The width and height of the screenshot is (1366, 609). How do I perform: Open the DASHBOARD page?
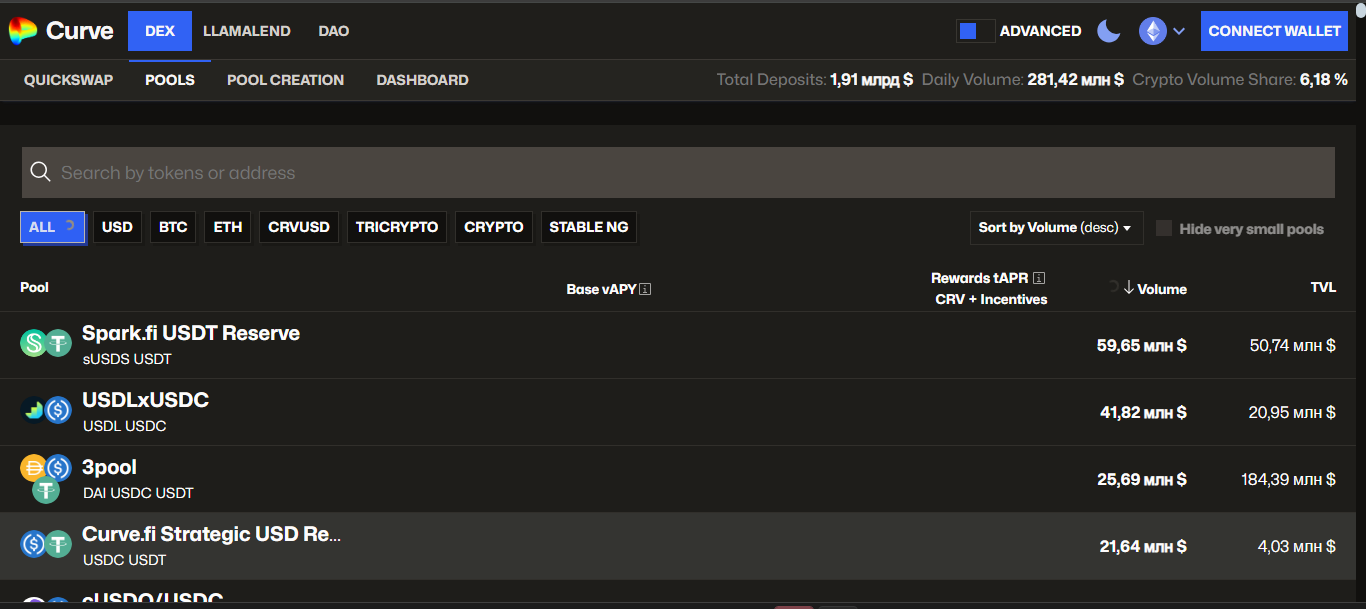click(422, 80)
